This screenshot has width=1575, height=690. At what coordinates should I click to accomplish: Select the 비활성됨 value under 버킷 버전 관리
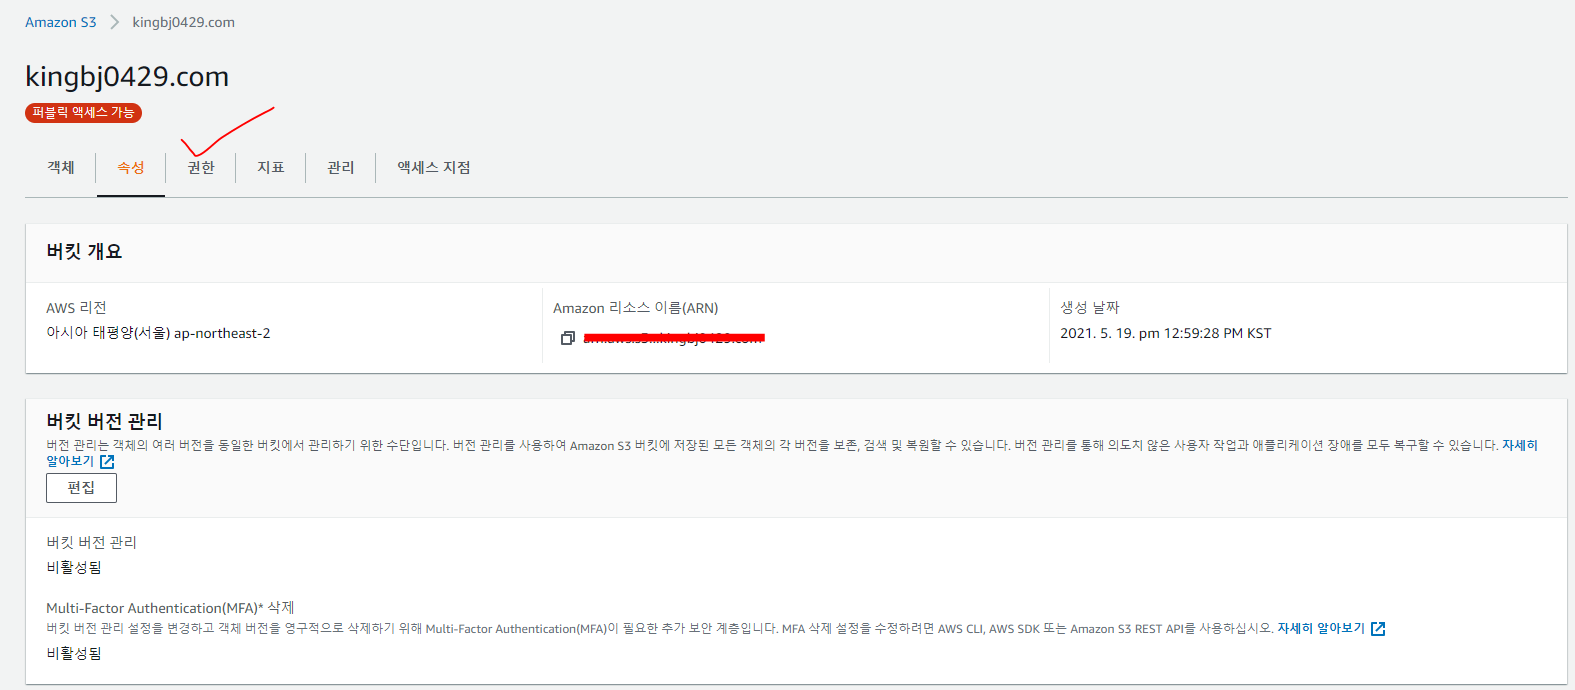(x=74, y=567)
